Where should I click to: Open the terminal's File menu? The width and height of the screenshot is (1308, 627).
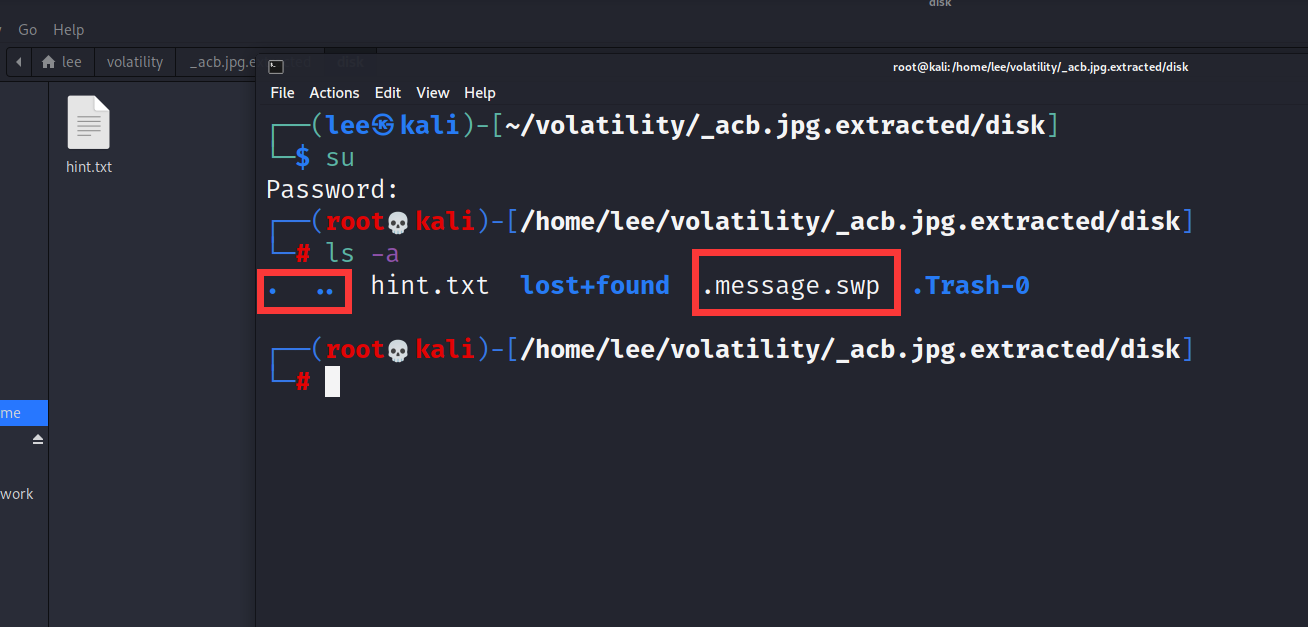click(x=282, y=92)
